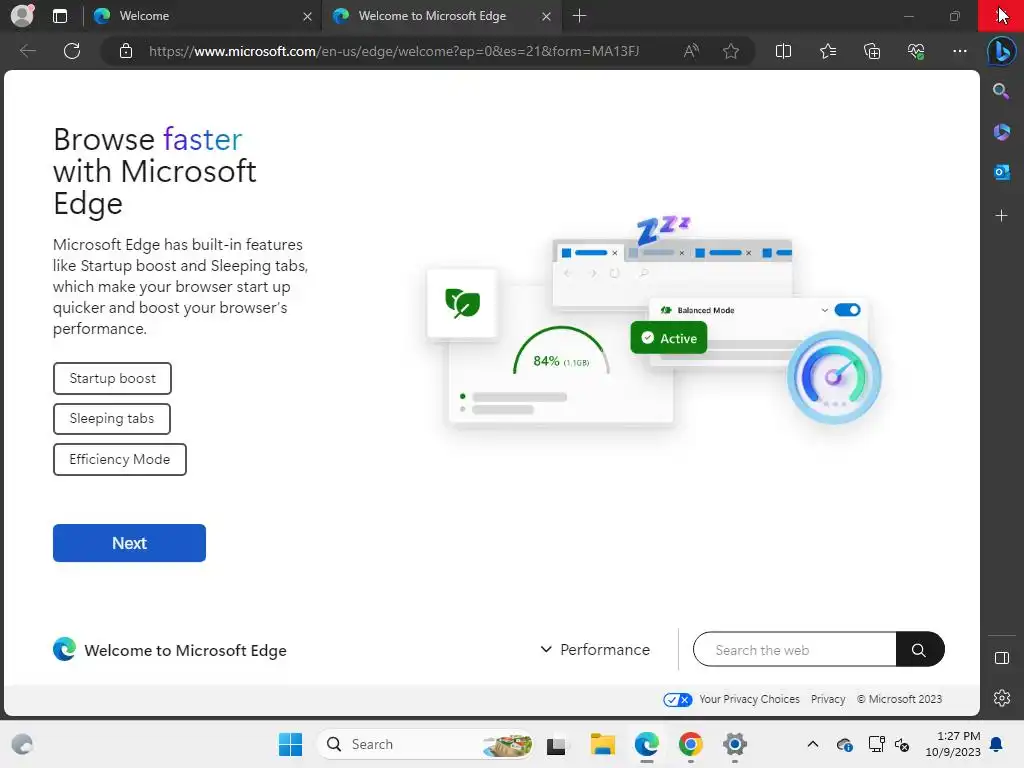The image size is (1024, 768).
Task: Open Bing Chat sidebar button
Action: click(1001, 52)
